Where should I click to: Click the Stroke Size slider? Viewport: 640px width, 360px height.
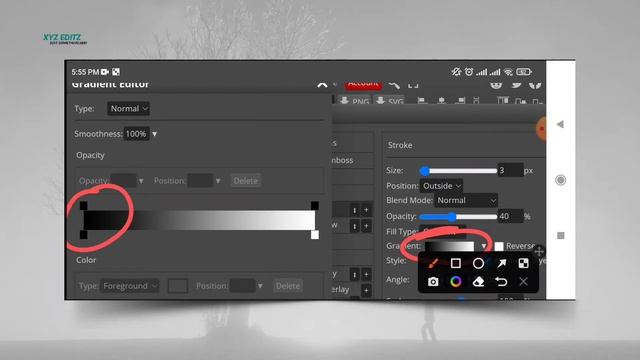pyautogui.click(x=459, y=171)
